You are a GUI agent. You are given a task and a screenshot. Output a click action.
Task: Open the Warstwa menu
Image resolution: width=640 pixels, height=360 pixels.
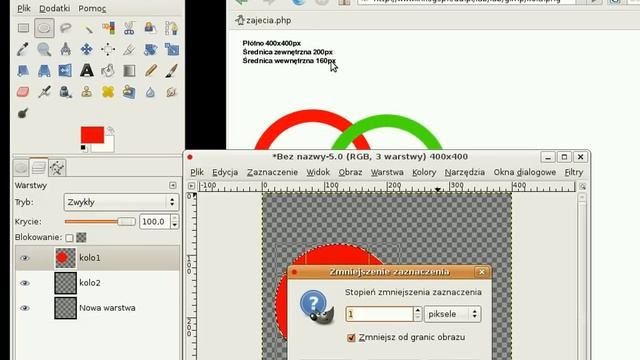387,172
